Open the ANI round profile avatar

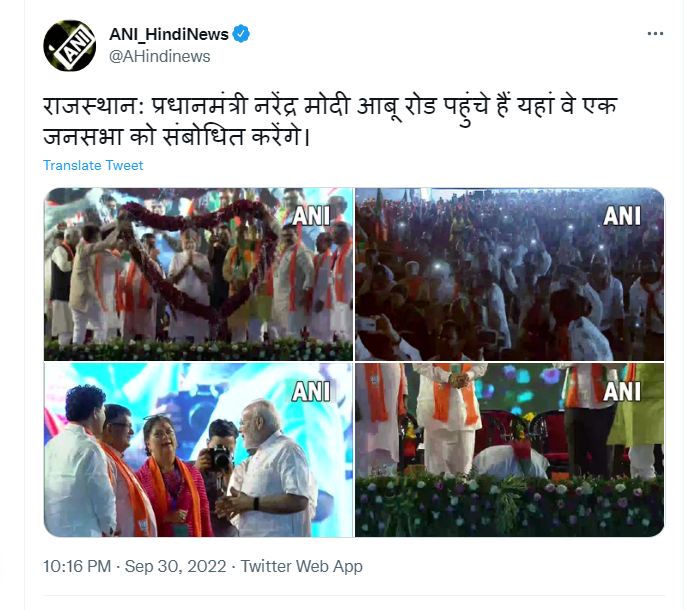pyautogui.click(x=69, y=45)
